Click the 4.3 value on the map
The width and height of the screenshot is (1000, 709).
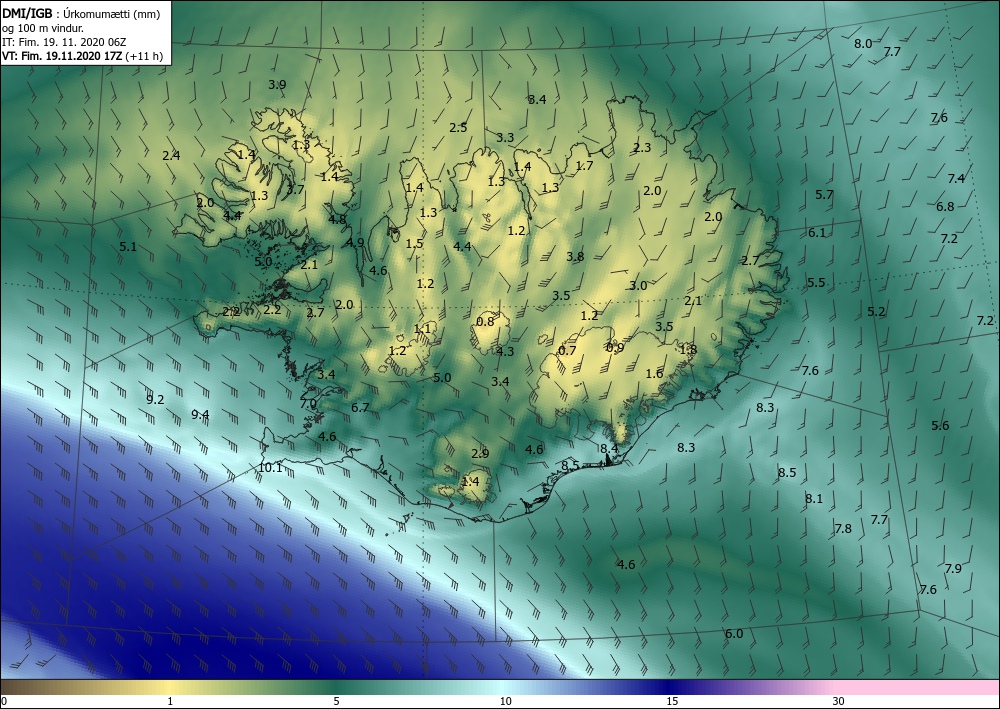[505, 351]
